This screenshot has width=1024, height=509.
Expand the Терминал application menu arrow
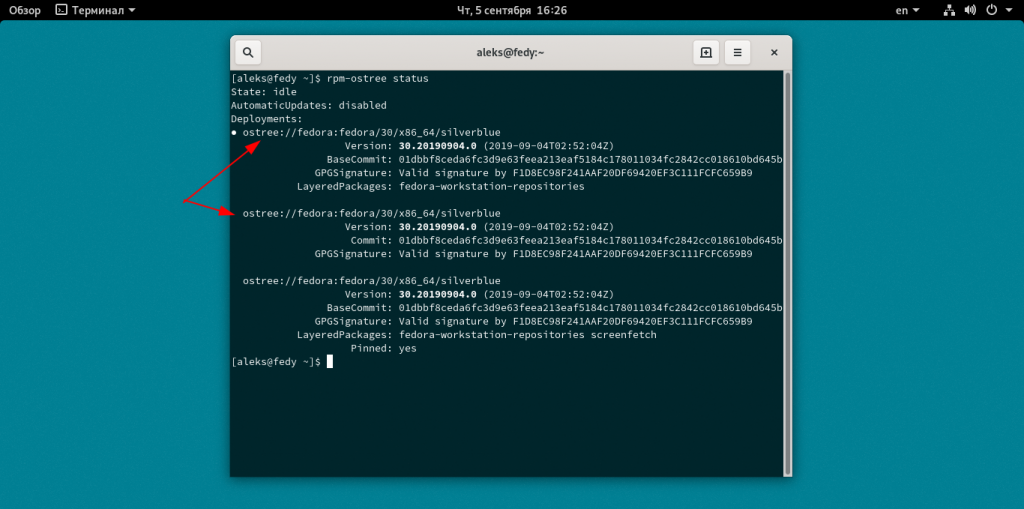tap(133, 10)
